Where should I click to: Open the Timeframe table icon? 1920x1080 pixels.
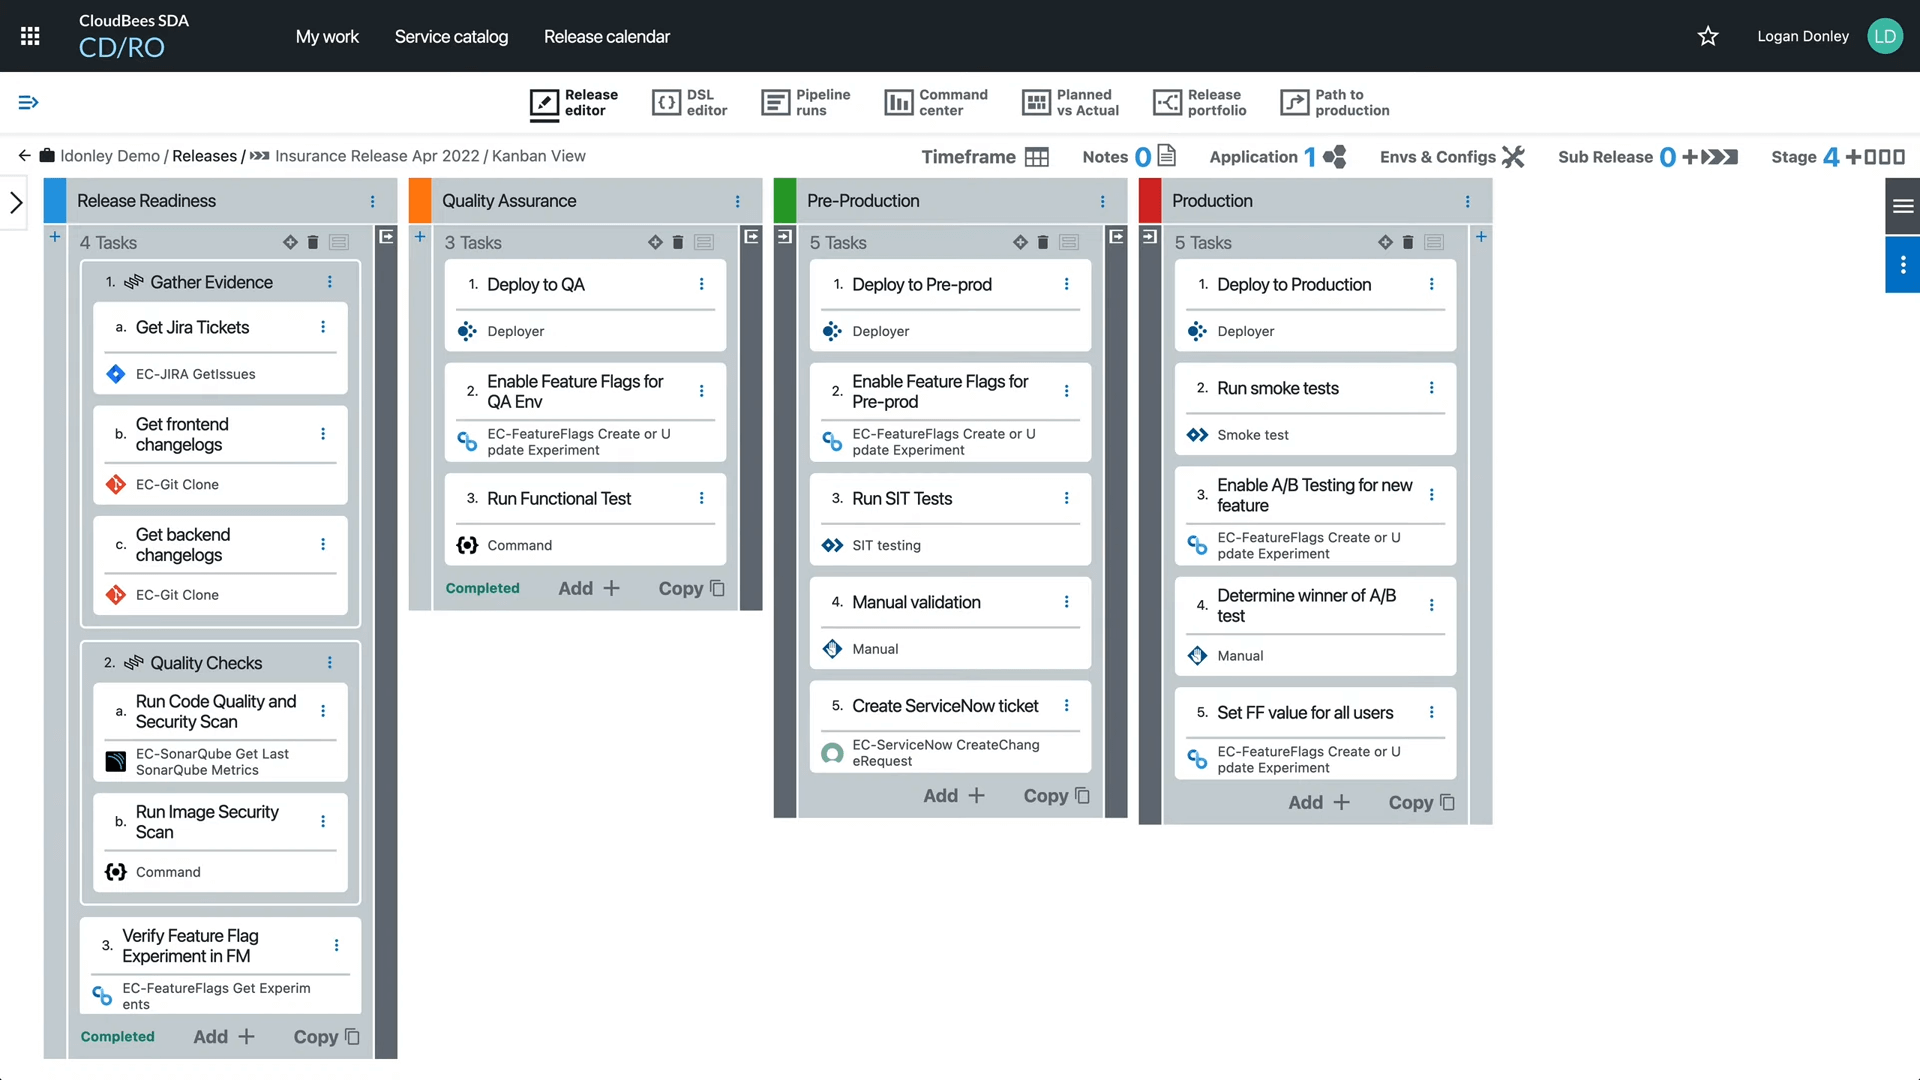(1037, 157)
